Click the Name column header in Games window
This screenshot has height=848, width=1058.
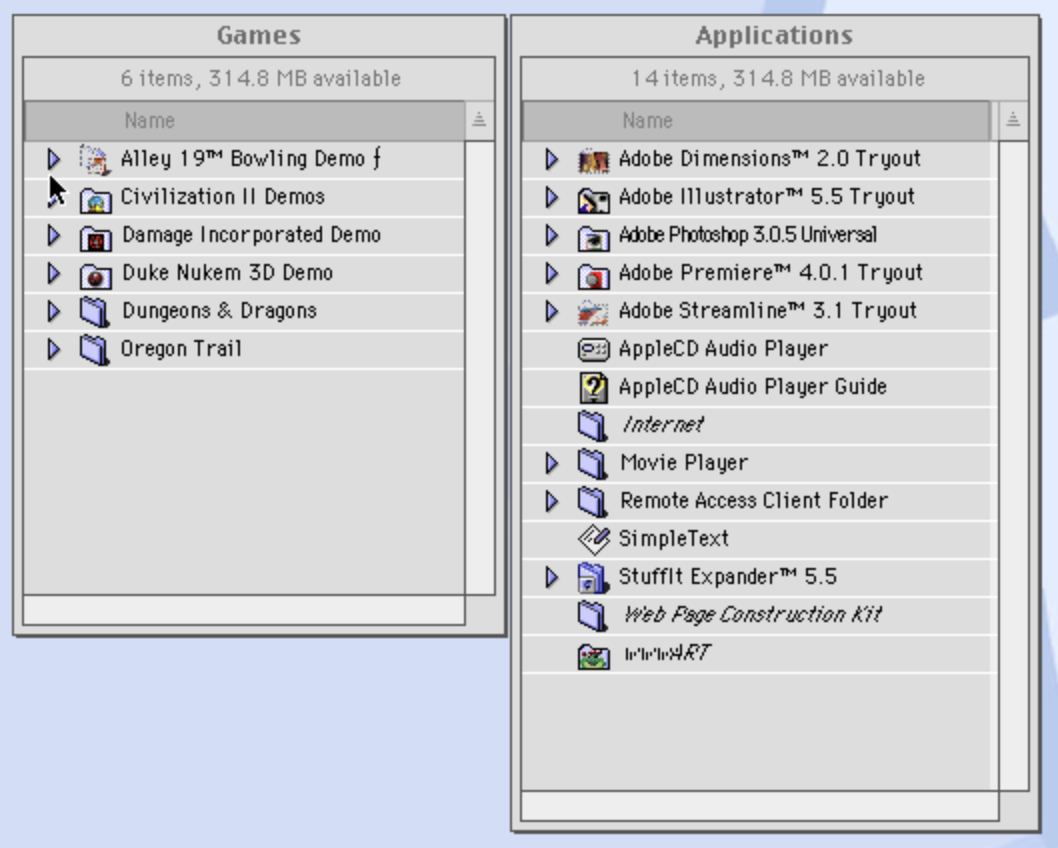pyautogui.click(x=244, y=121)
